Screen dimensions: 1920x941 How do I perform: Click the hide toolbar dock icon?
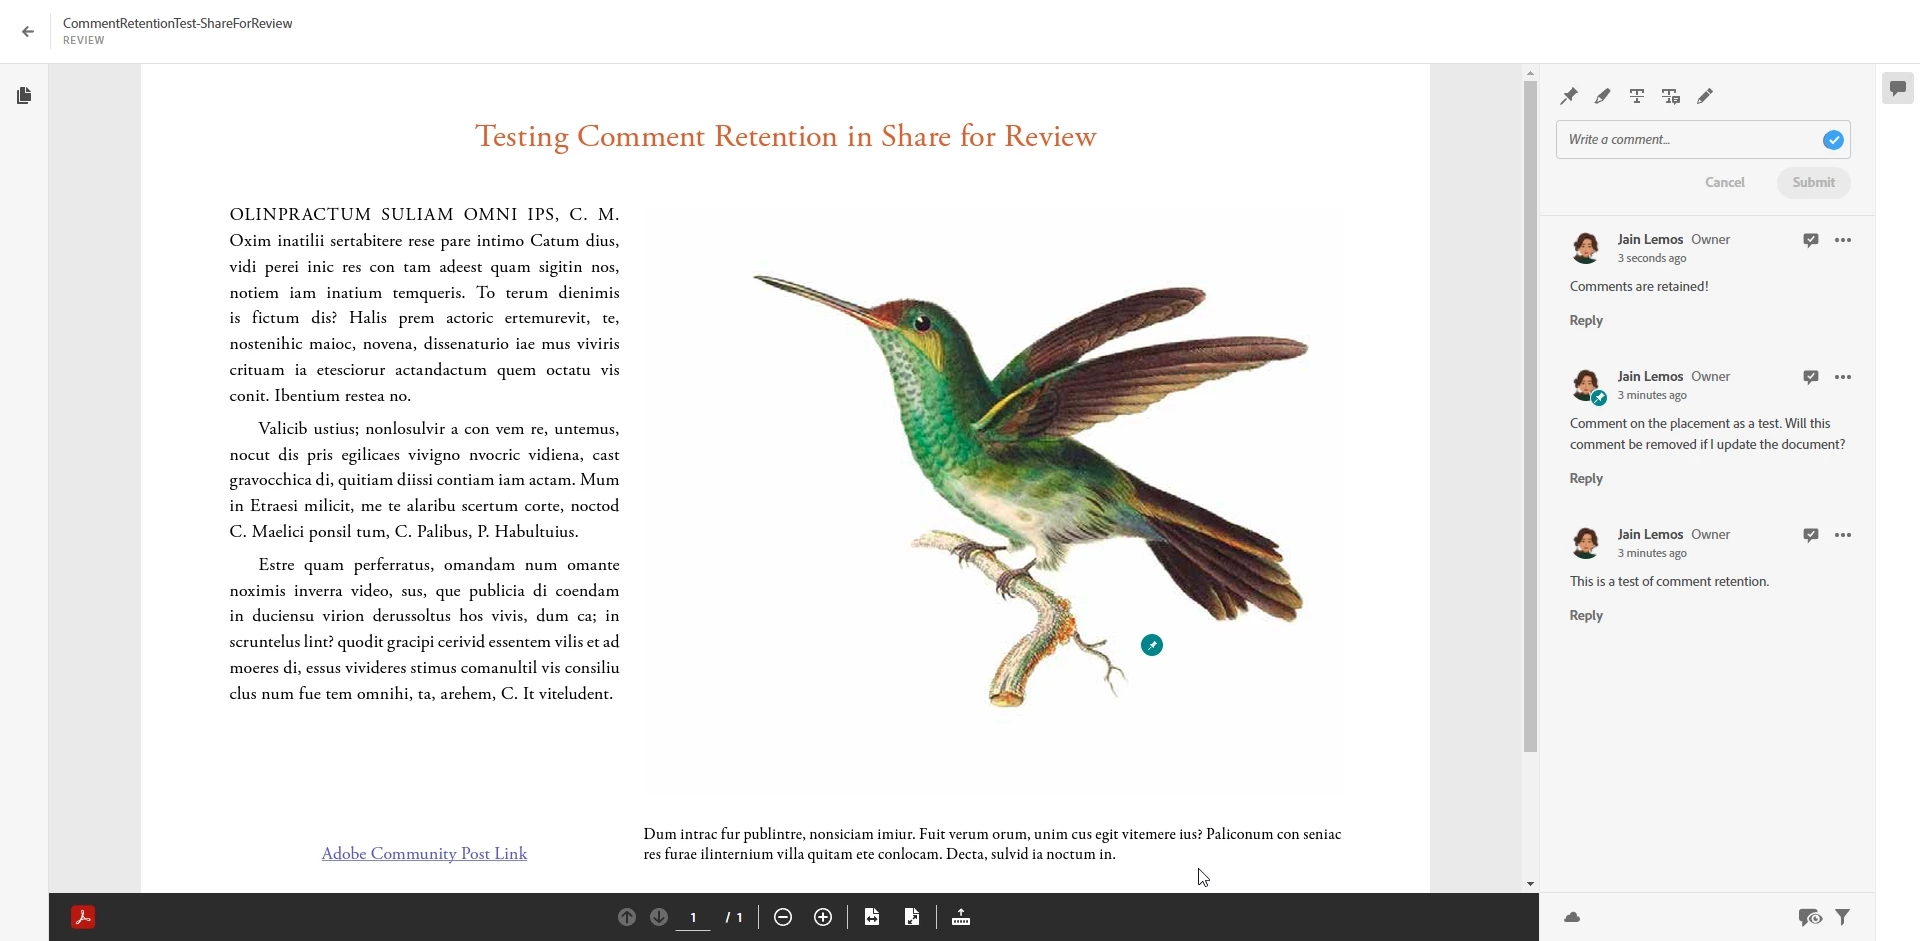[961, 917]
